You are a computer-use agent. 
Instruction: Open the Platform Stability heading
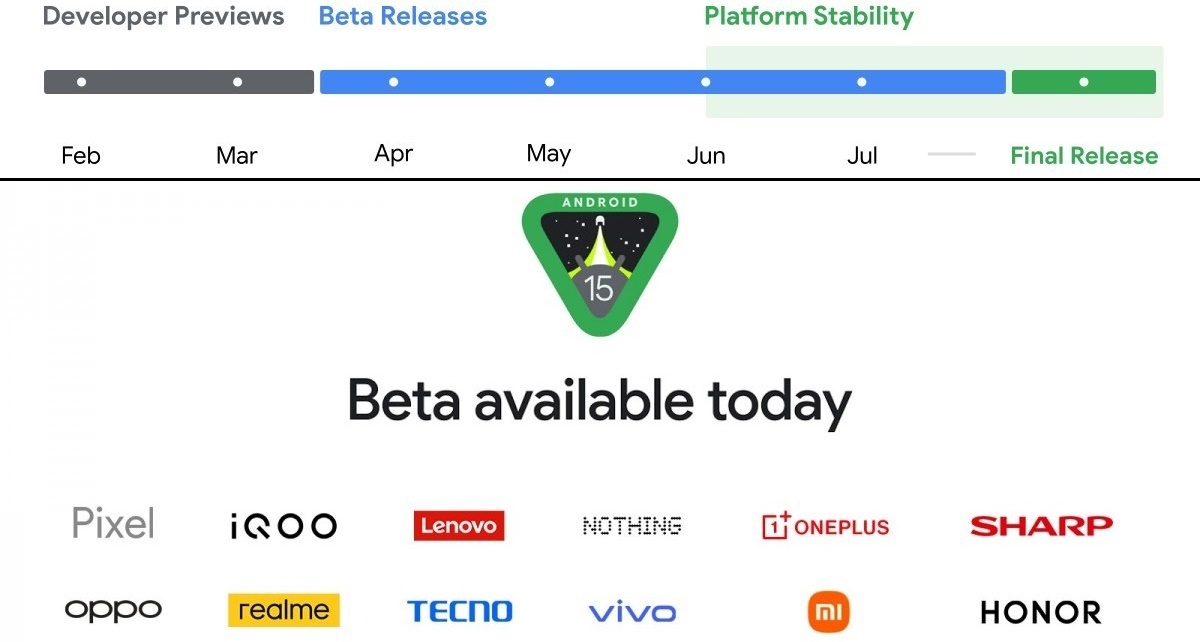pyautogui.click(x=809, y=17)
